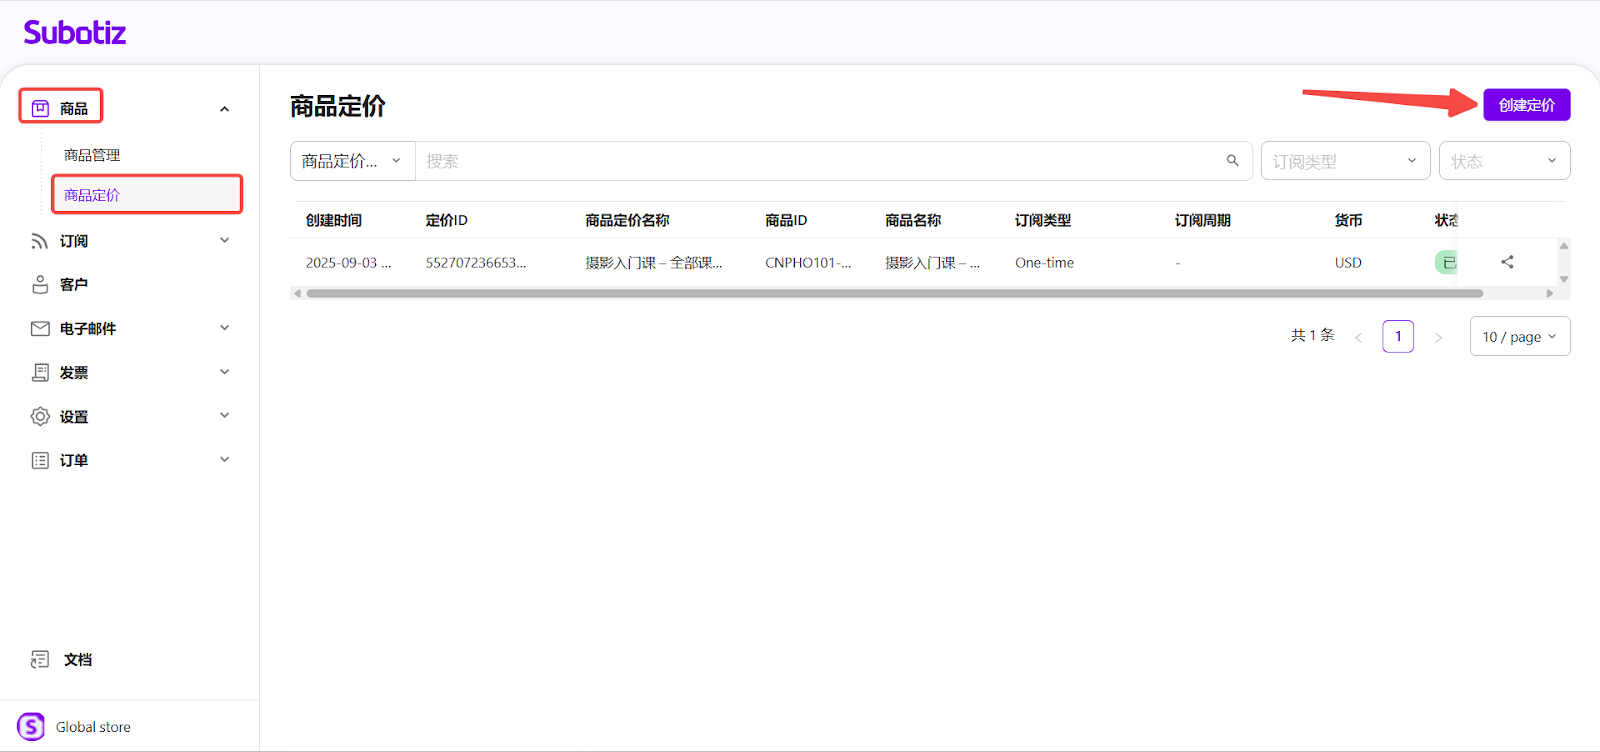Collapse the 商品 sidebar menu

coord(224,109)
